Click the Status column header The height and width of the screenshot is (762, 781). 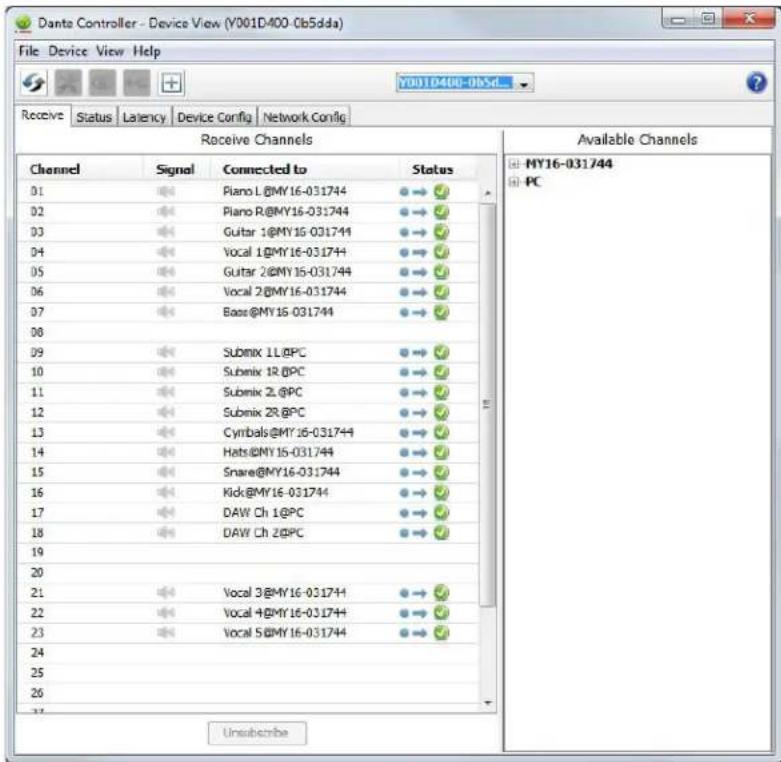tap(432, 169)
